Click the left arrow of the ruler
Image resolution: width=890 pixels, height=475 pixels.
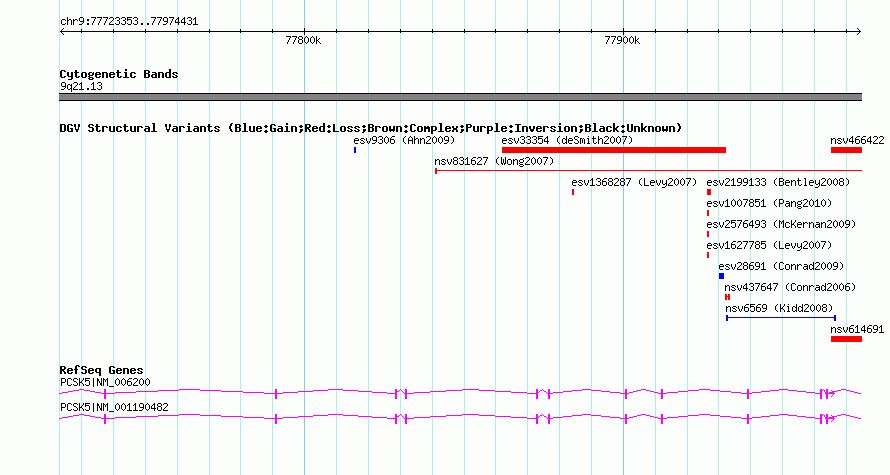pos(62,32)
